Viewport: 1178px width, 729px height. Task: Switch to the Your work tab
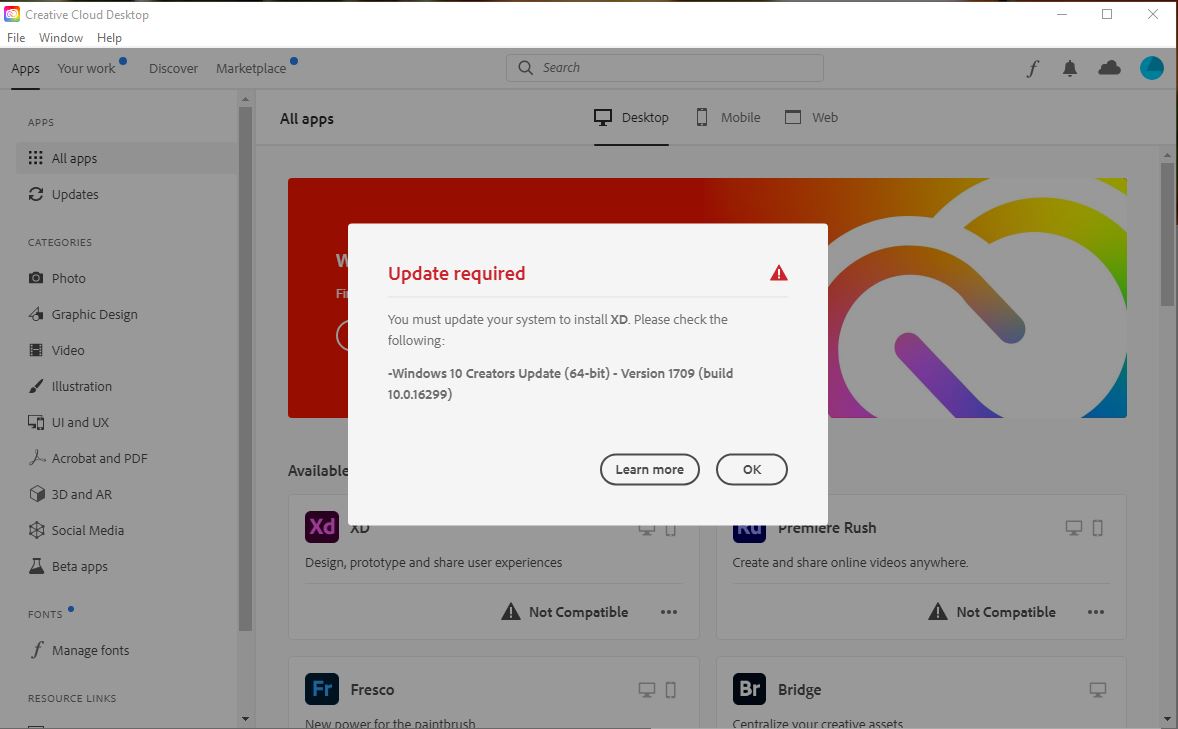(86, 68)
